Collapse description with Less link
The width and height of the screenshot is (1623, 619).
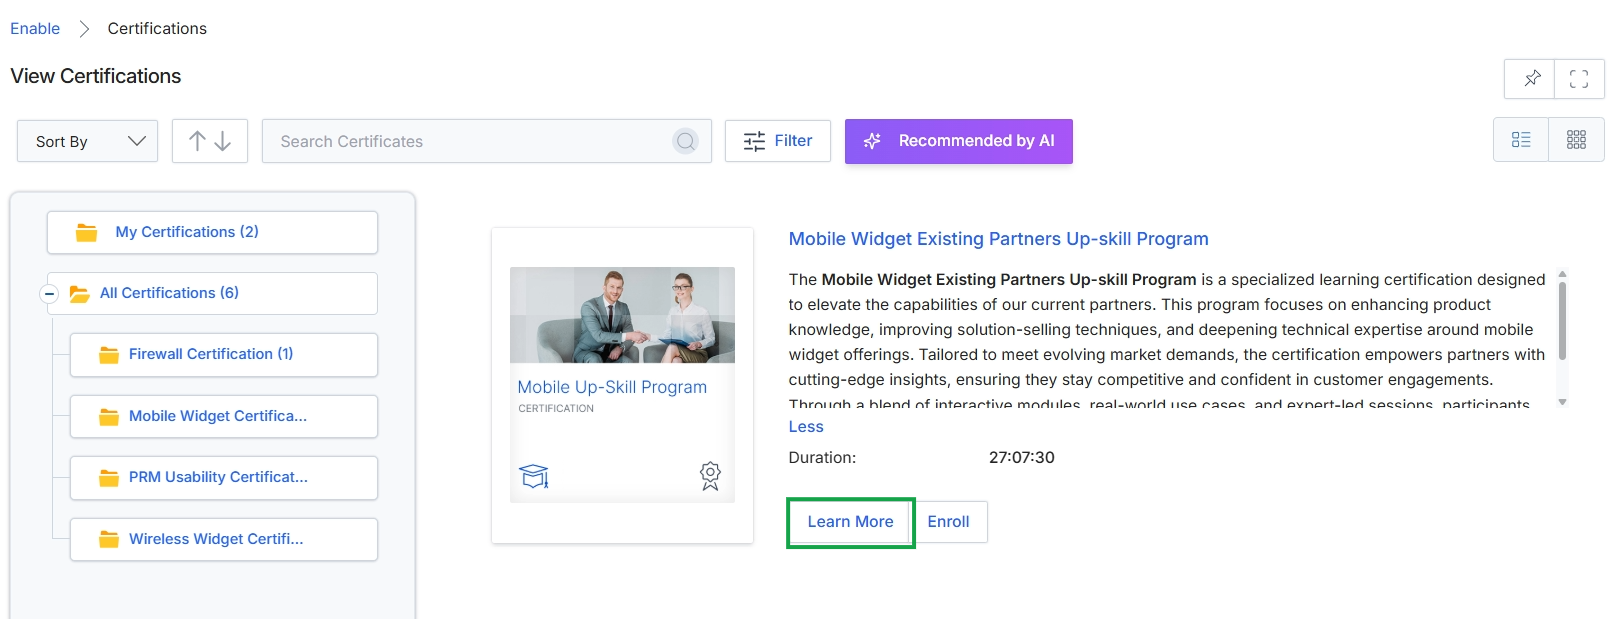click(x=806, y=427)
